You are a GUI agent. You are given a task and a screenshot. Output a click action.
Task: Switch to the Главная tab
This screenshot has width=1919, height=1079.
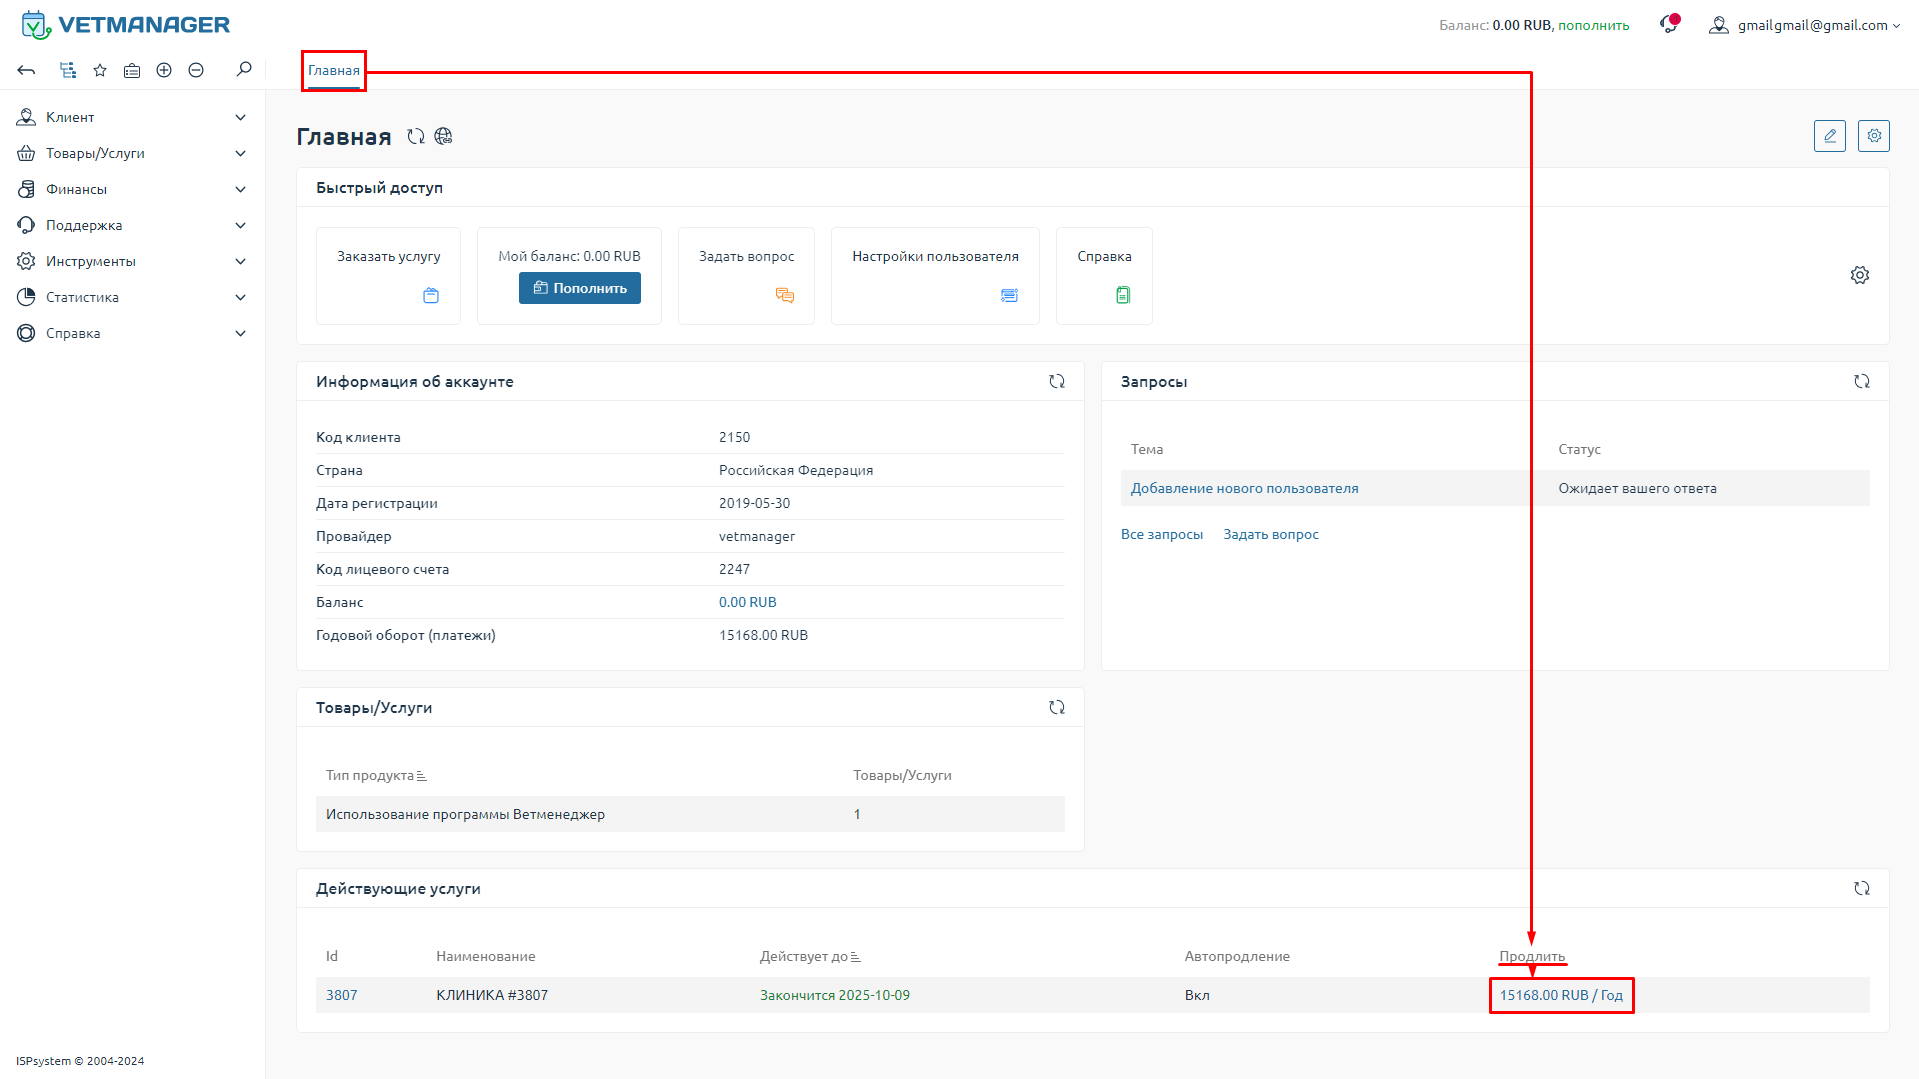click(334, 70)
